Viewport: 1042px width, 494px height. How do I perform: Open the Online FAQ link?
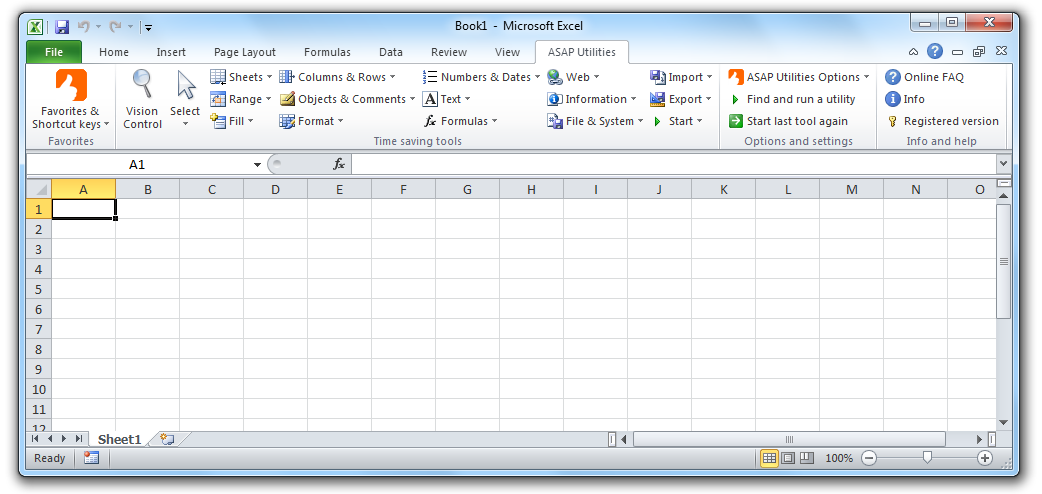[x=924, y=77]
